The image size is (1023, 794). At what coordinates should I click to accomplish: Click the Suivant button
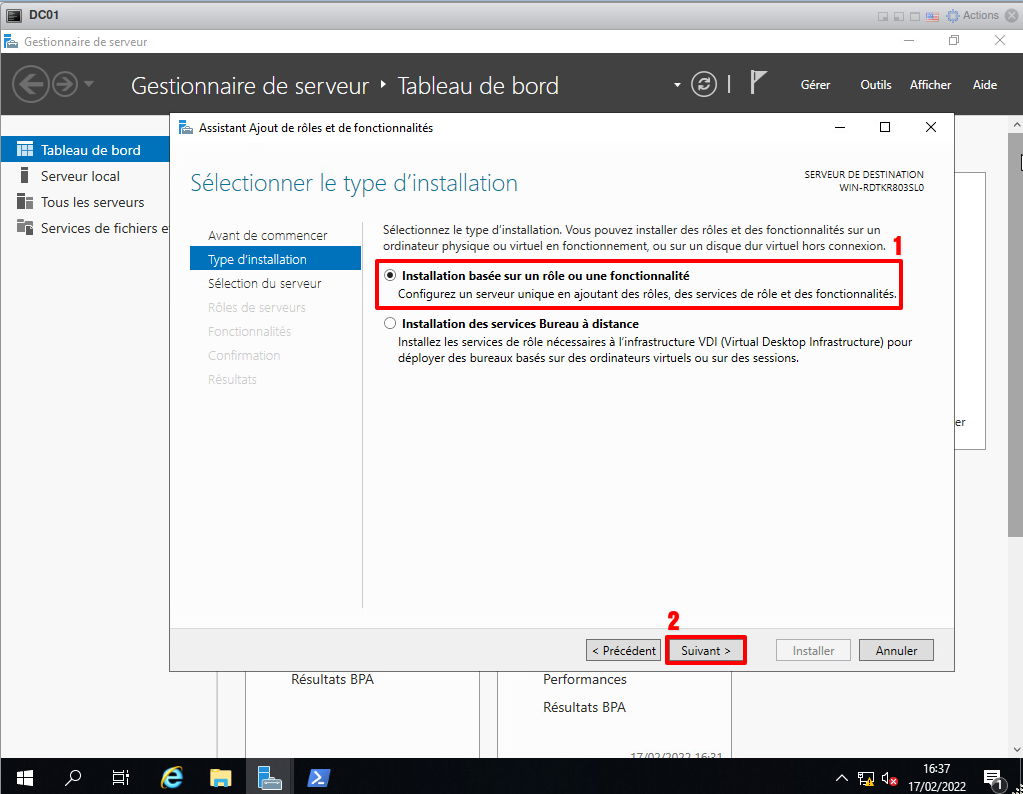(706, 650)
